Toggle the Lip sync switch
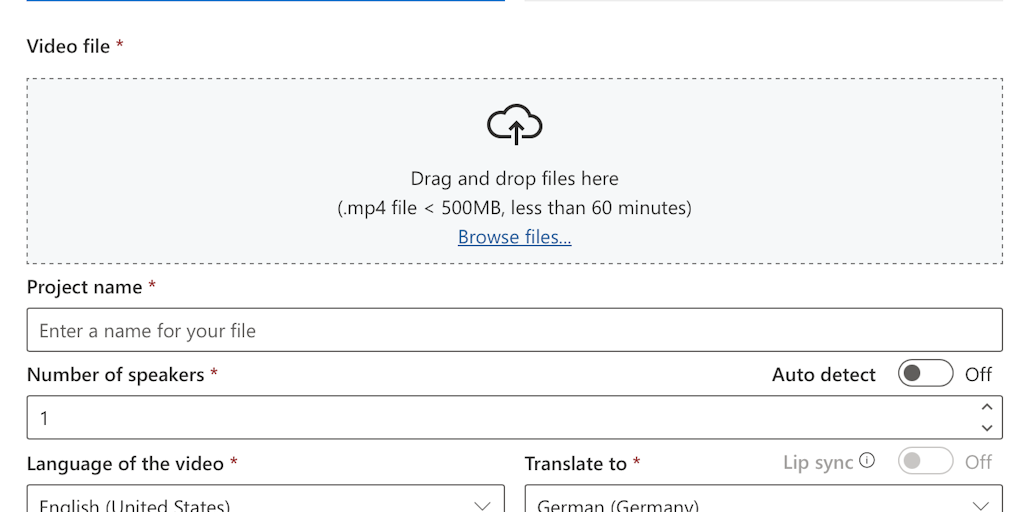This screenshot has height=512, width=1024. click(x=925, y=461)
